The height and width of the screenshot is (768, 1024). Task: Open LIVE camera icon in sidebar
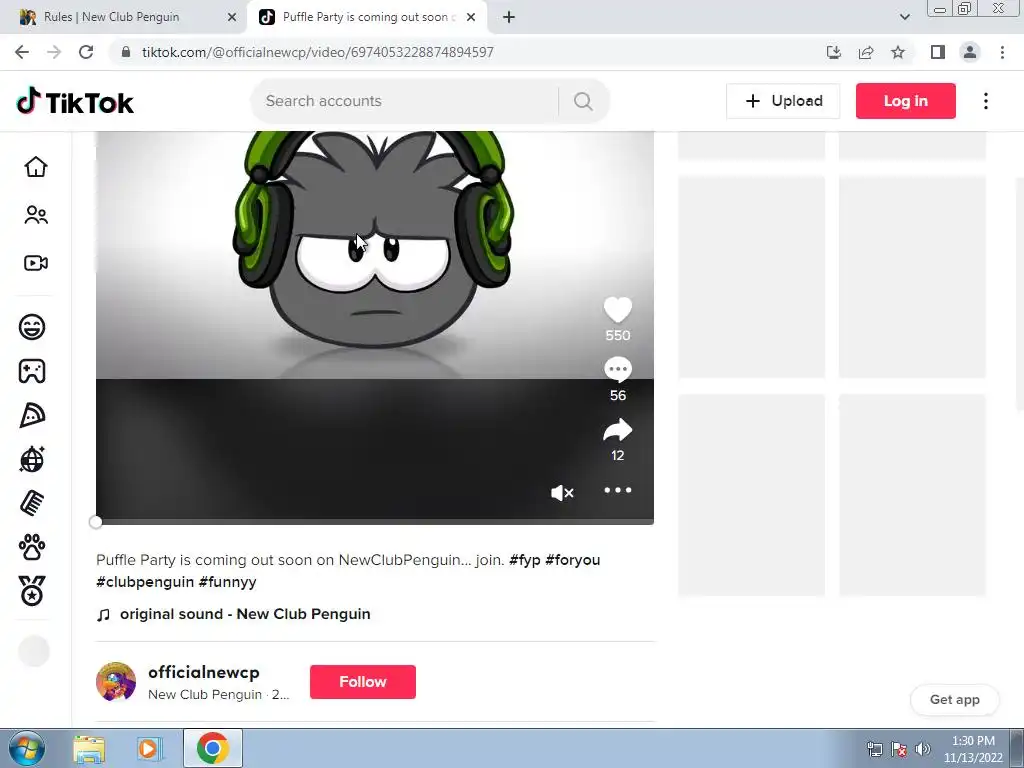click(35, 263)
